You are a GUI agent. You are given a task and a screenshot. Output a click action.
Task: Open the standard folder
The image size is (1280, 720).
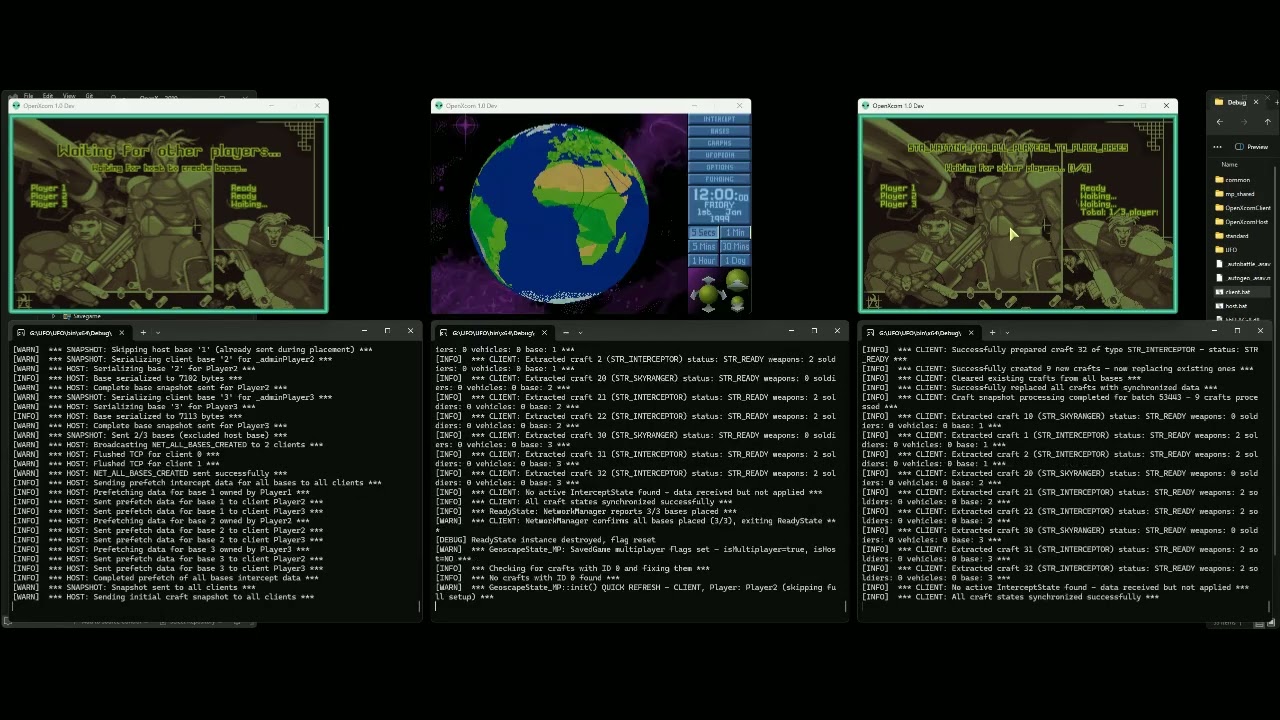pos(1237,236)
